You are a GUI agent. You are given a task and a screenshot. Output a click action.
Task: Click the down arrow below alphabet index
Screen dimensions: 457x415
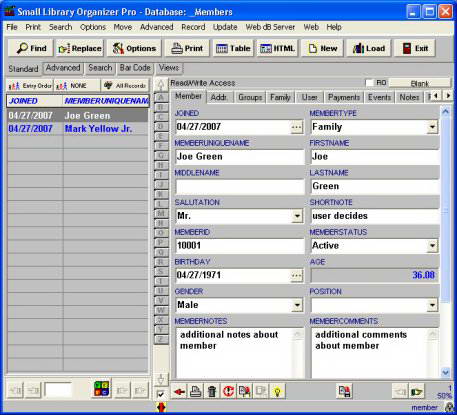(161, 379)
